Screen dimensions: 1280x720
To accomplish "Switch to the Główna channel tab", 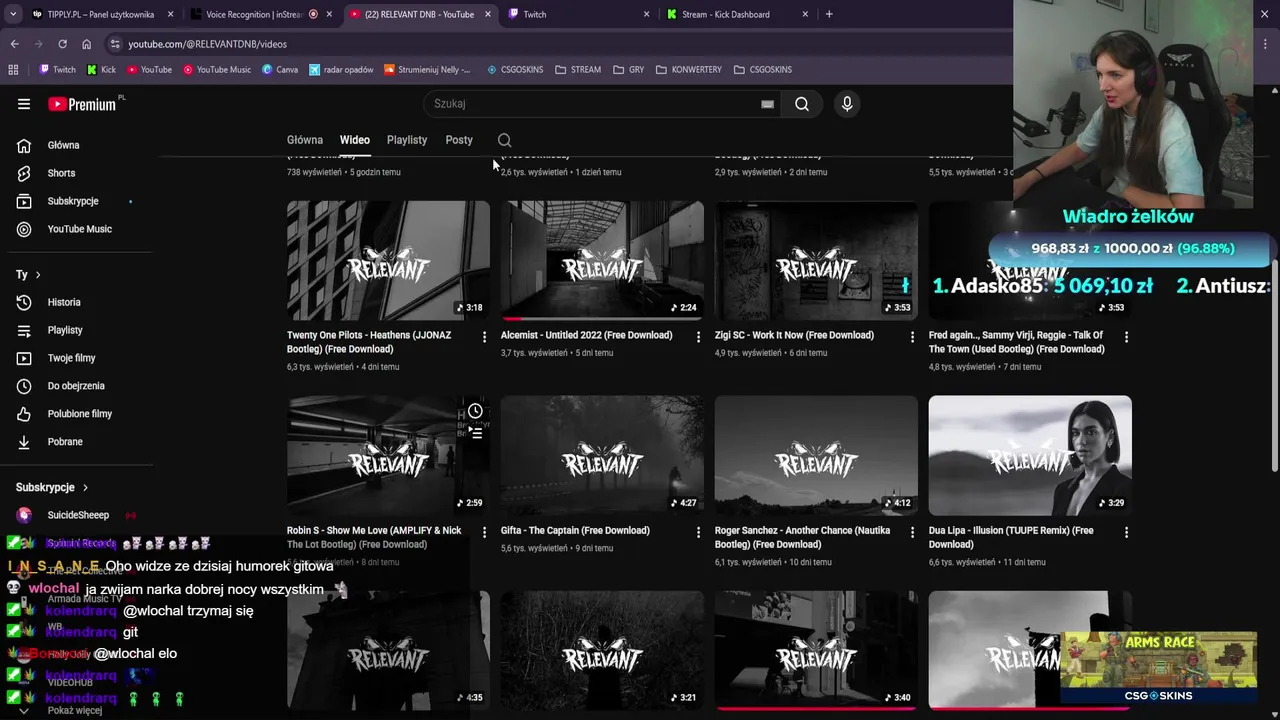I will click(305, 140).
